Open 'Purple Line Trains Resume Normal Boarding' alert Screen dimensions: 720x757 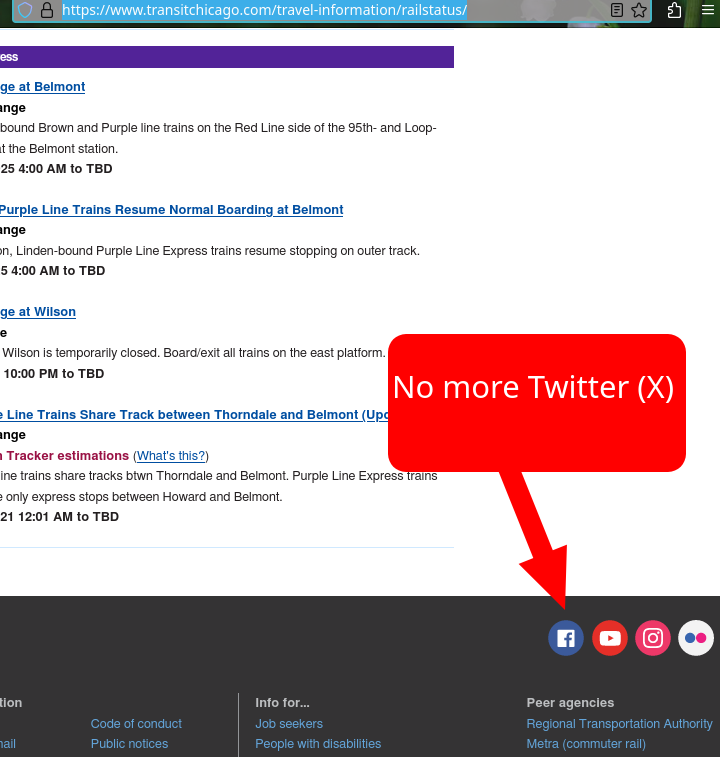(x=171, y=210)
